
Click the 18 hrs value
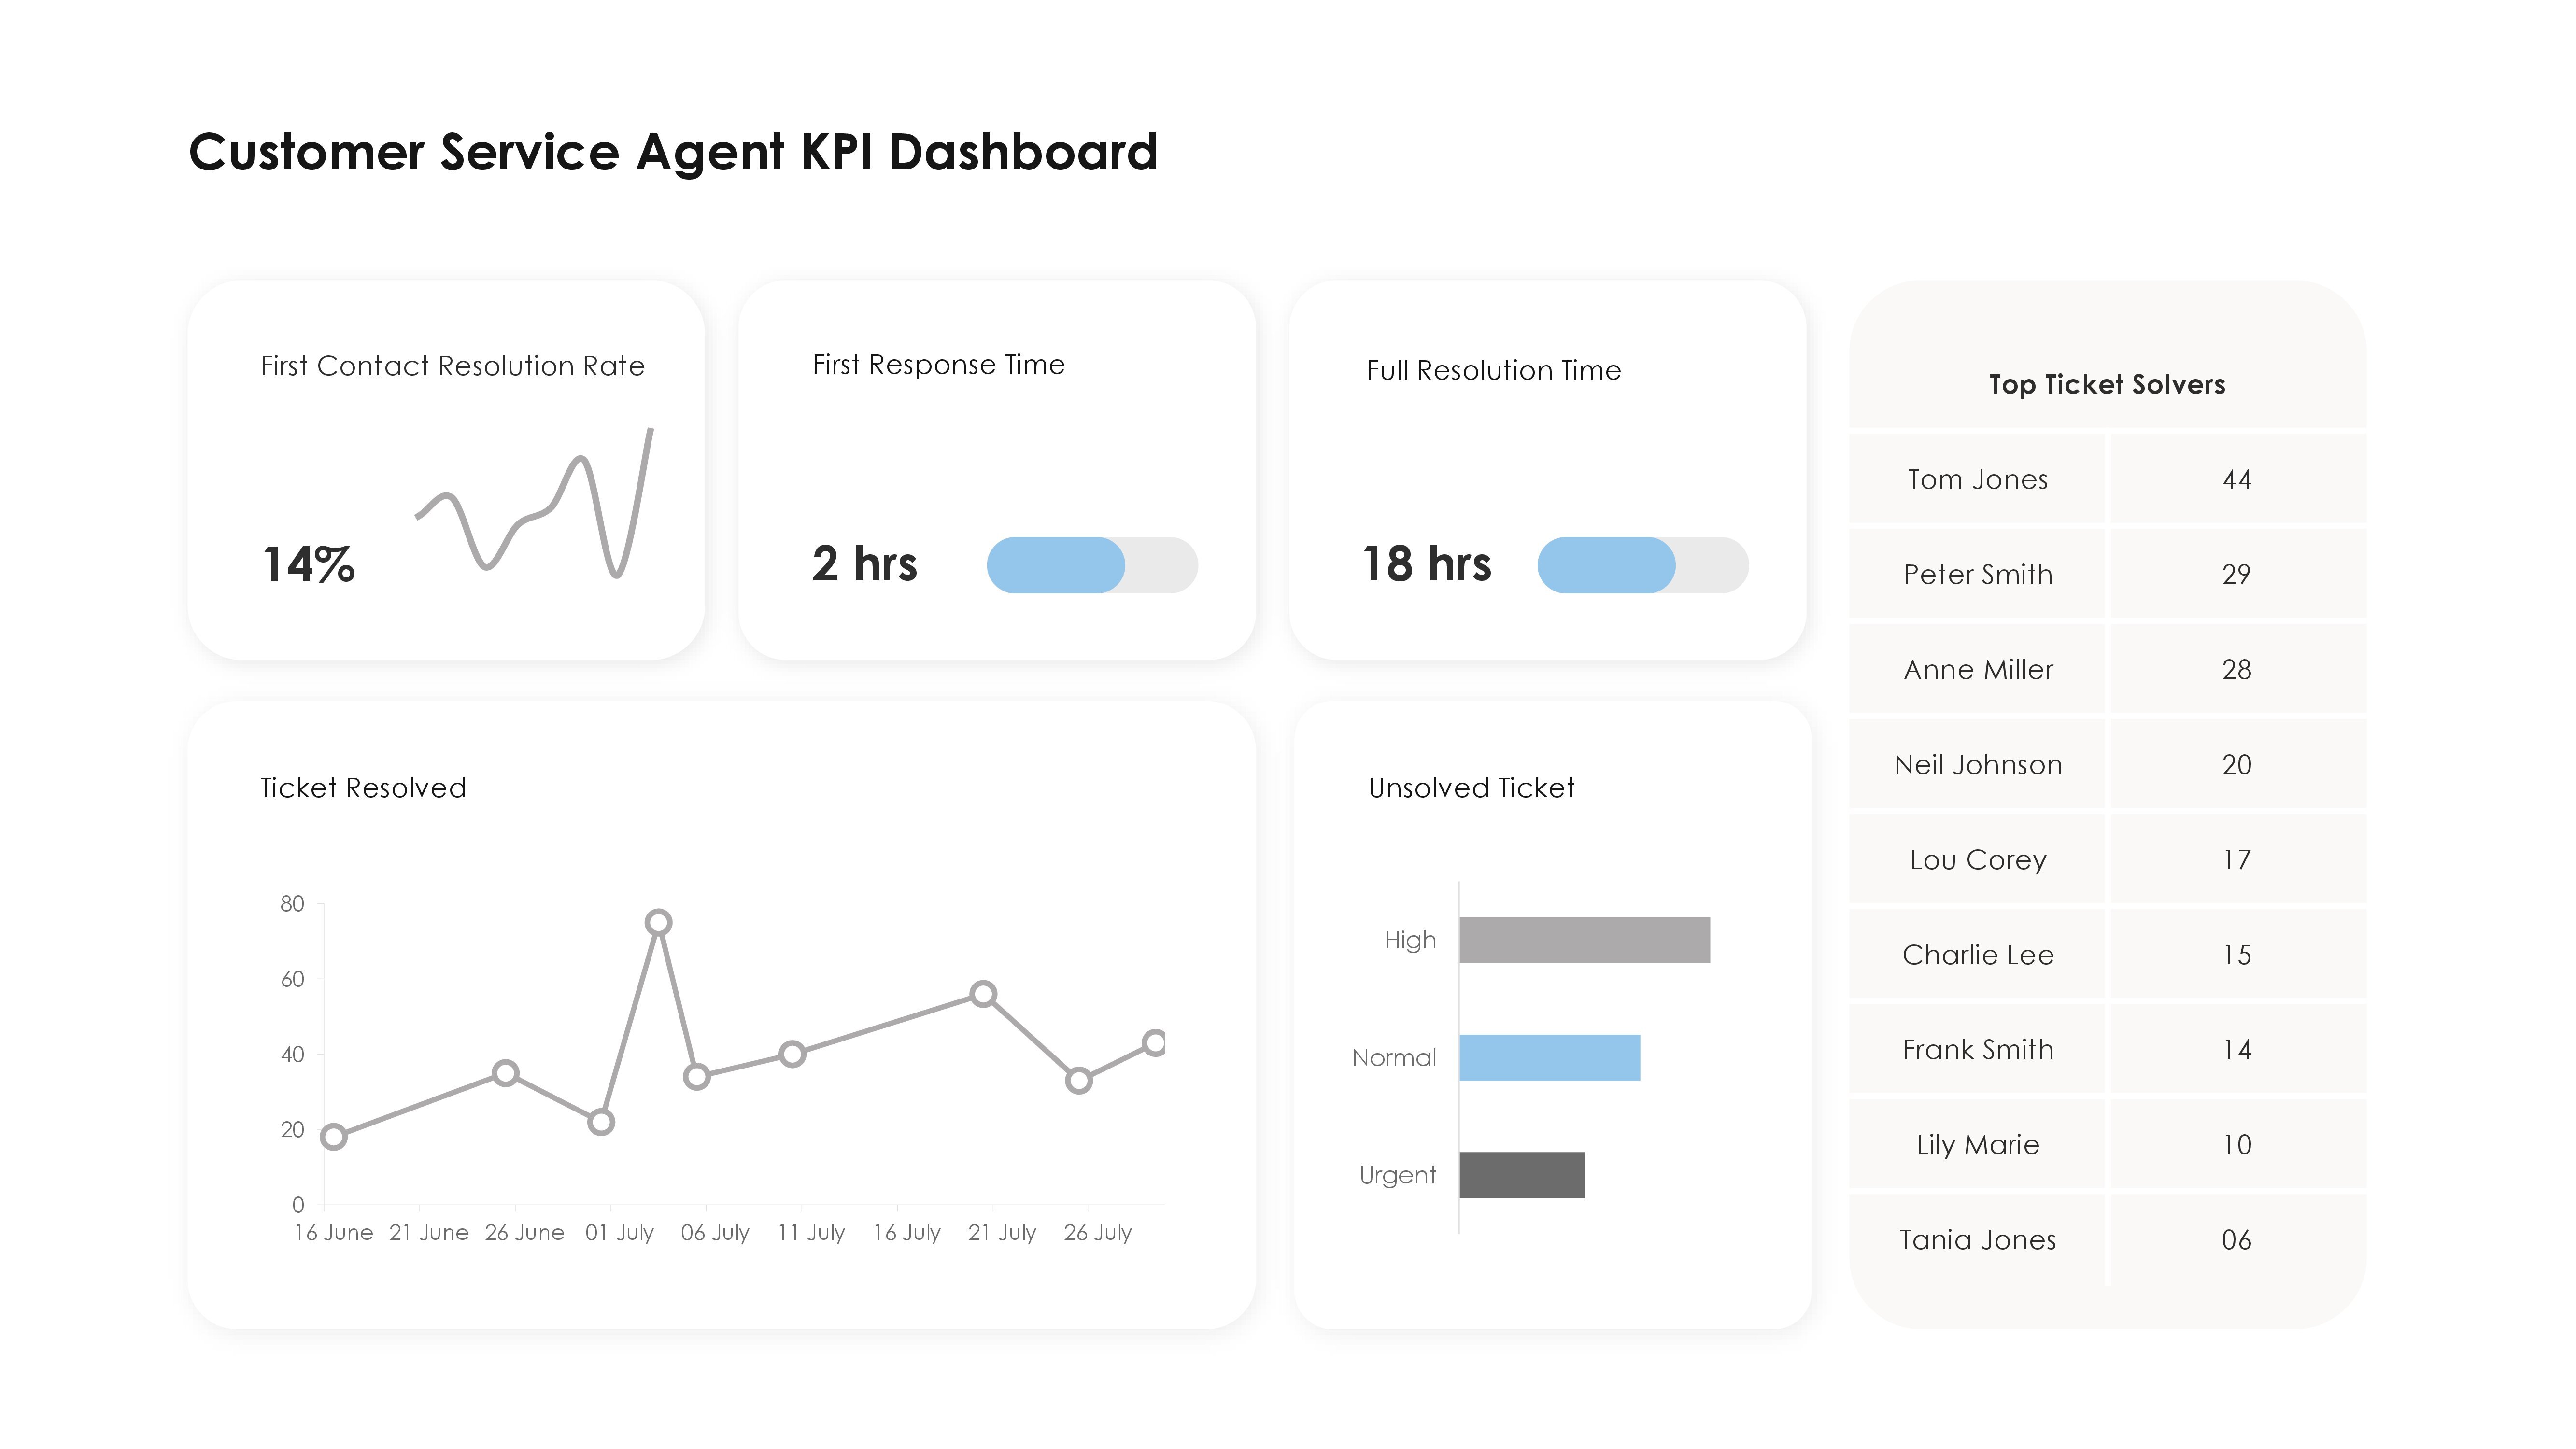(1427, 563)
